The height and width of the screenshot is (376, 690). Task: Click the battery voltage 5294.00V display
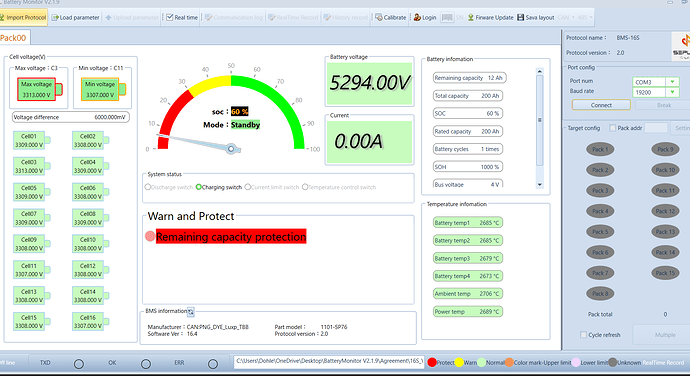tap(370, 83)
